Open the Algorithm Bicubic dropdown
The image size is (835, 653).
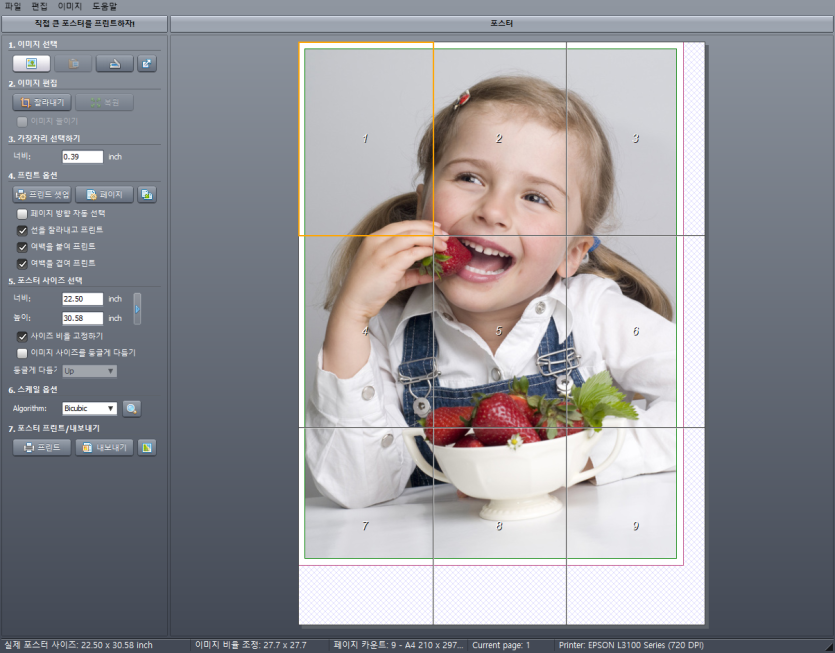coord(90,408)
